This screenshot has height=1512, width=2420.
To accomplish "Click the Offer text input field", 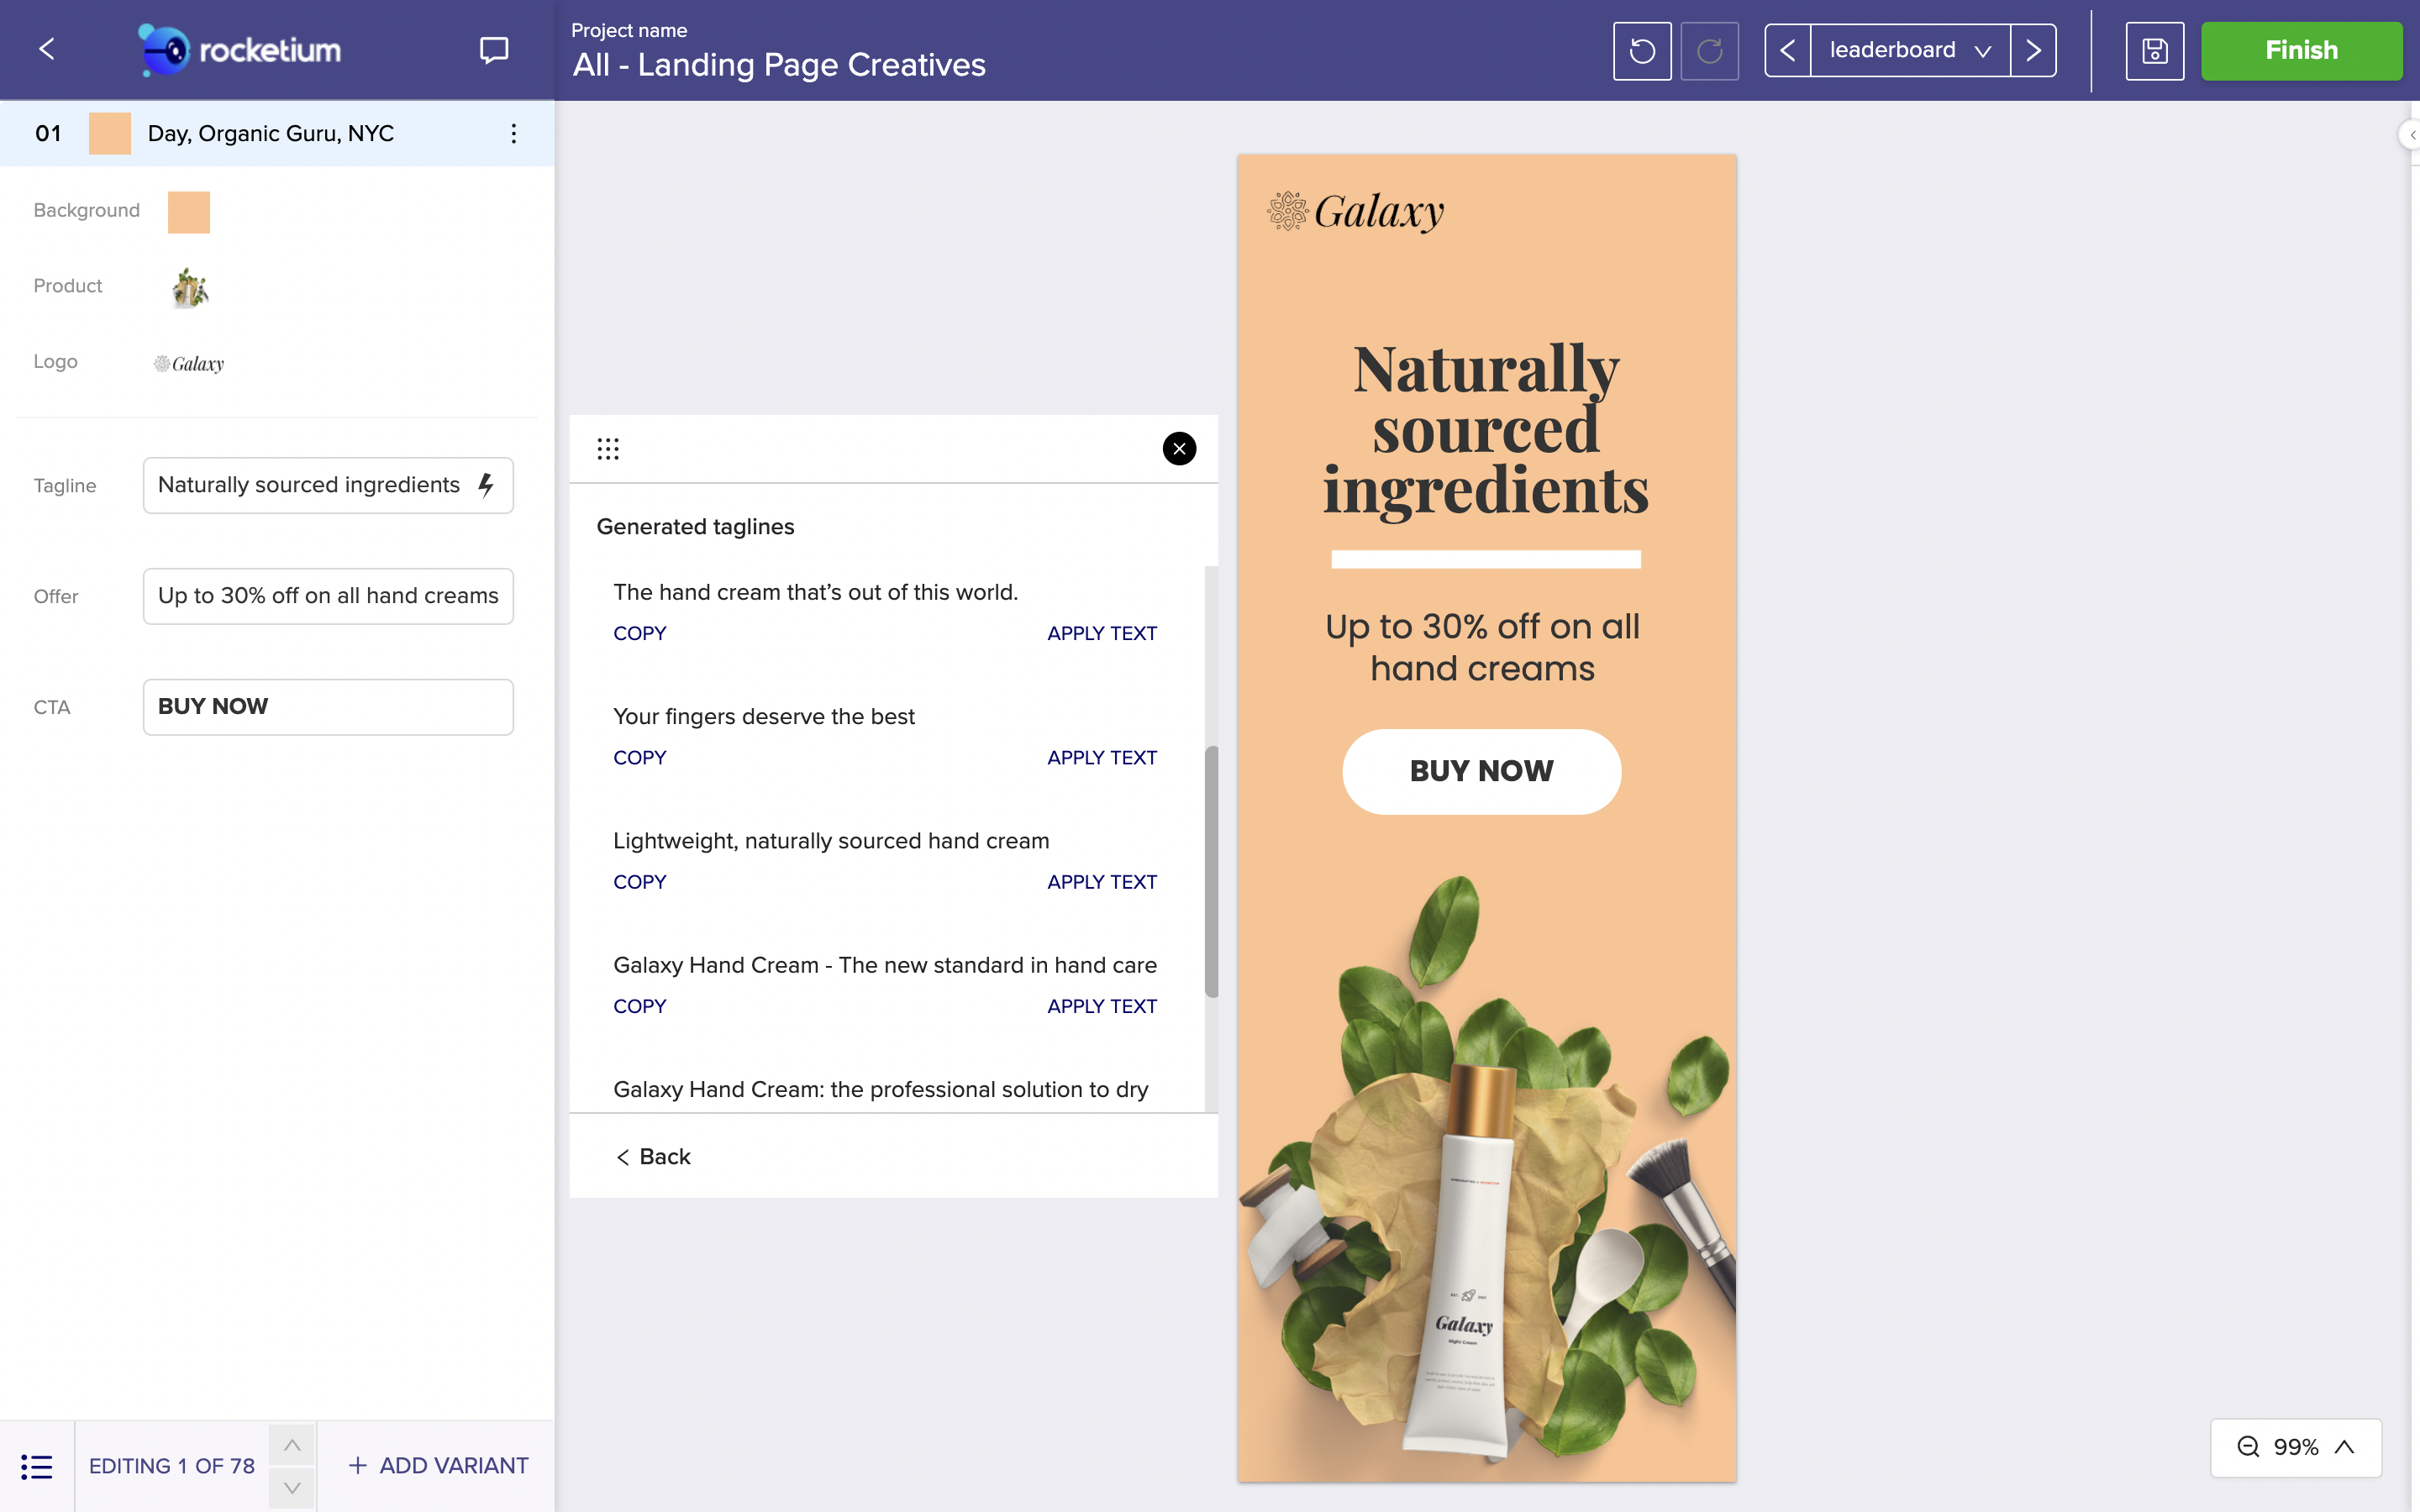I will point(328,596).
